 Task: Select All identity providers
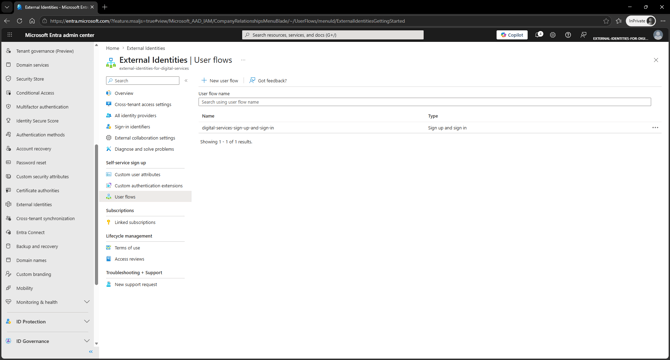click(135, 116)
